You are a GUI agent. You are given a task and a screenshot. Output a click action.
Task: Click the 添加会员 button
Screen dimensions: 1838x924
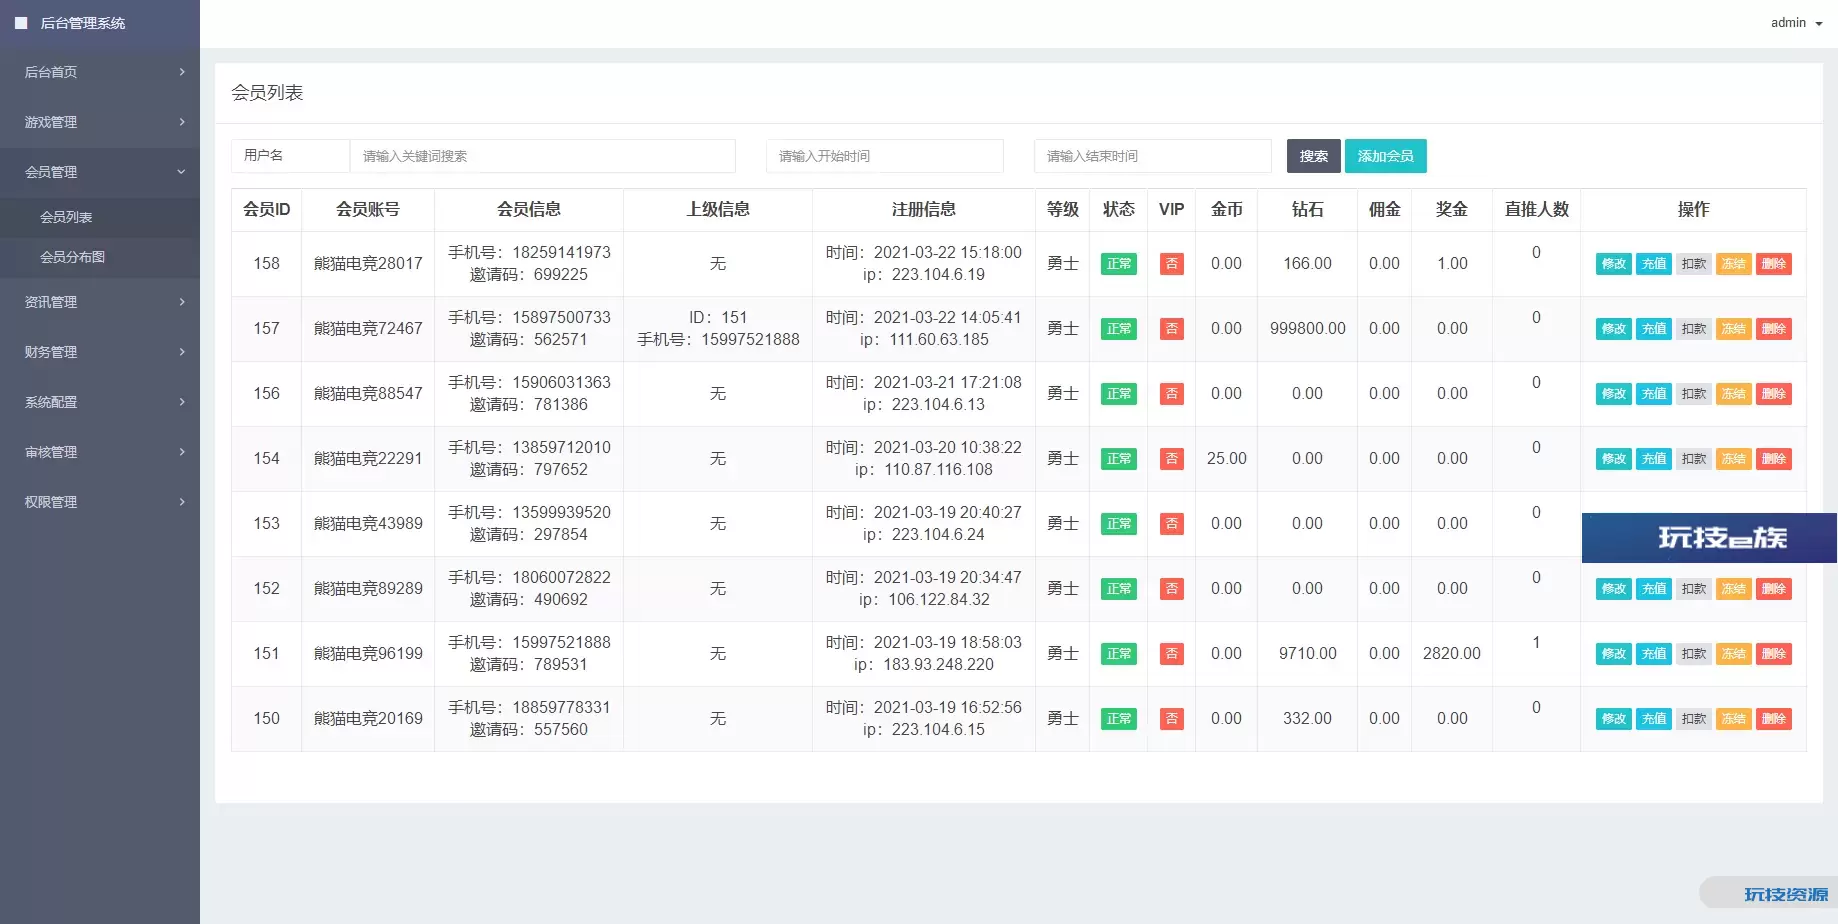point(1385,156)
